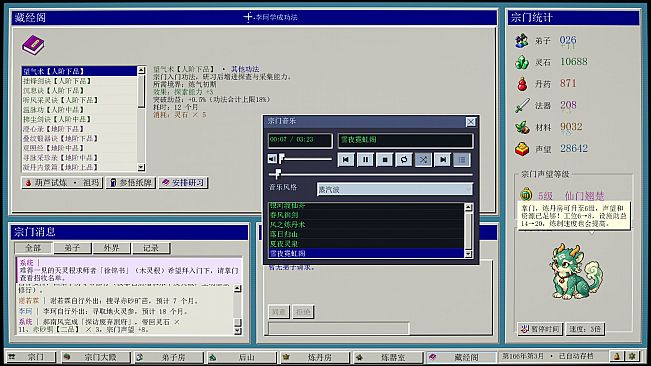
Task: Click skill list scroll down arrow
Action: (x=141, y=167)
